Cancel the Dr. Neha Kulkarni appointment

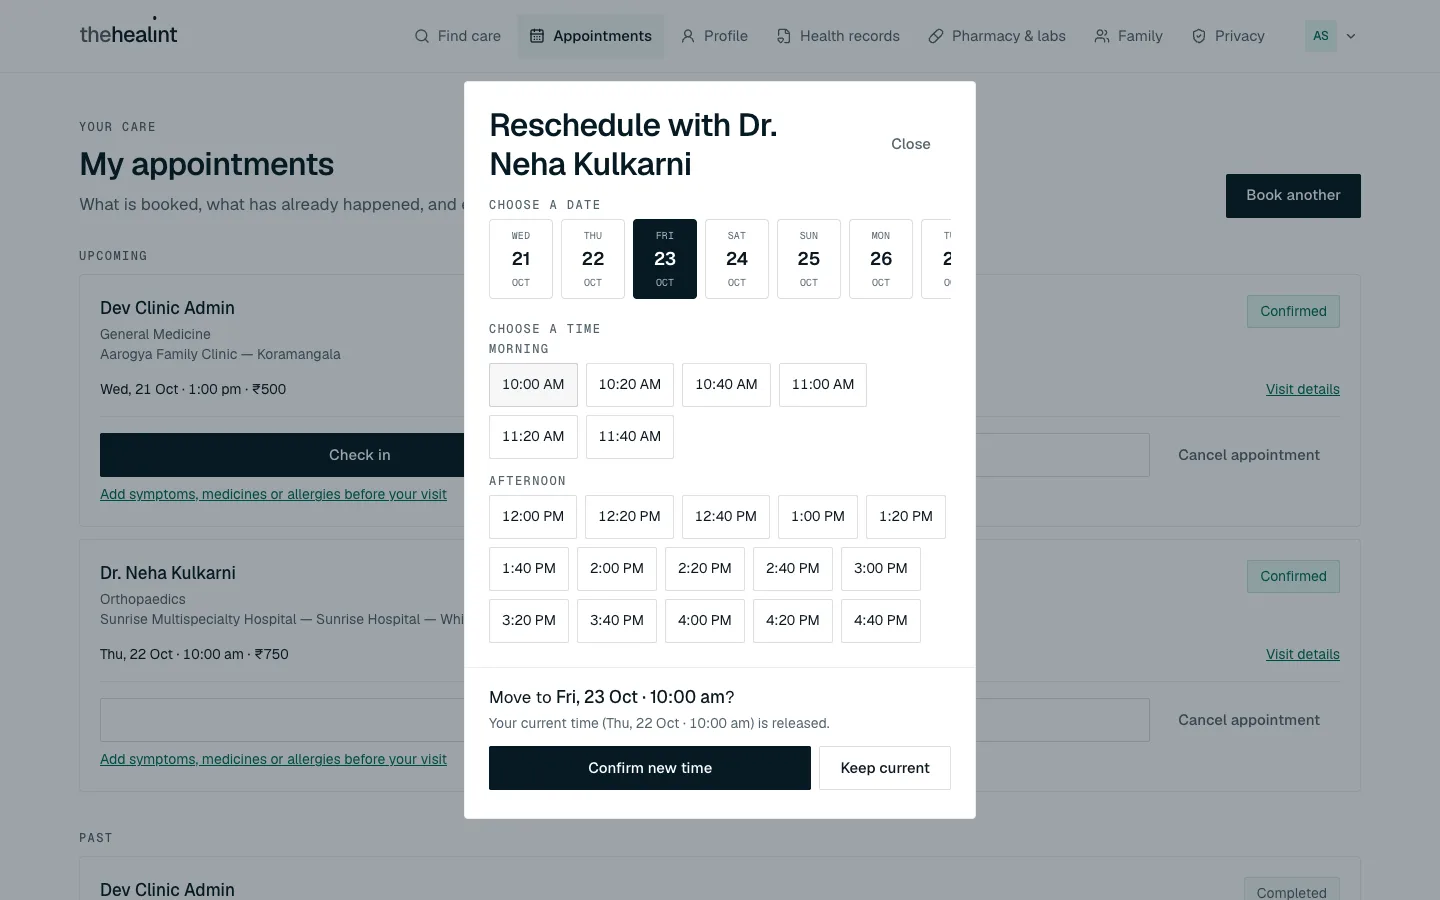(1249, 720)
